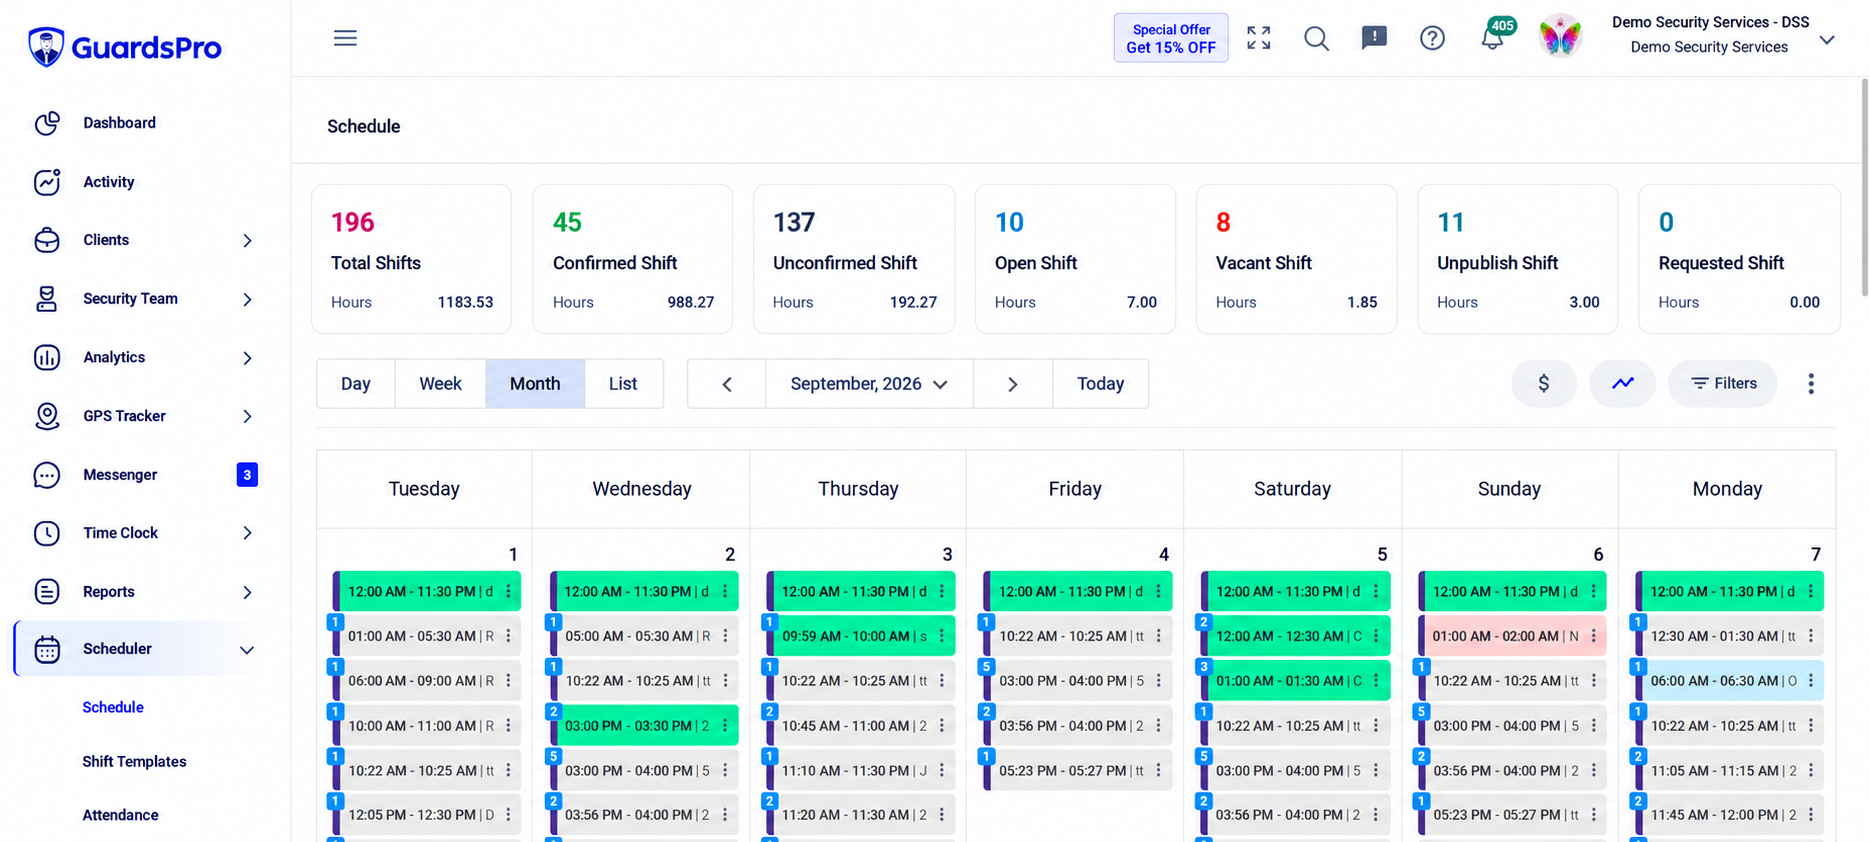Click the Messenger chat bubble icon
The image size is (1869, 842).
click(x=47, y=475)
